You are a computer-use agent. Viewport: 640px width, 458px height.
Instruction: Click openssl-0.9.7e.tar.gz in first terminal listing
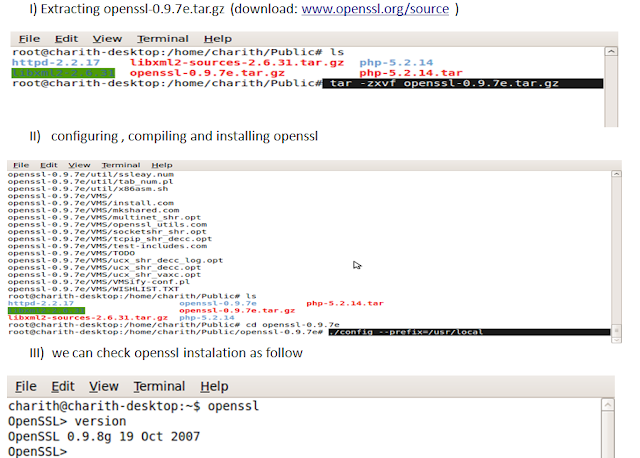click(207, 73)
